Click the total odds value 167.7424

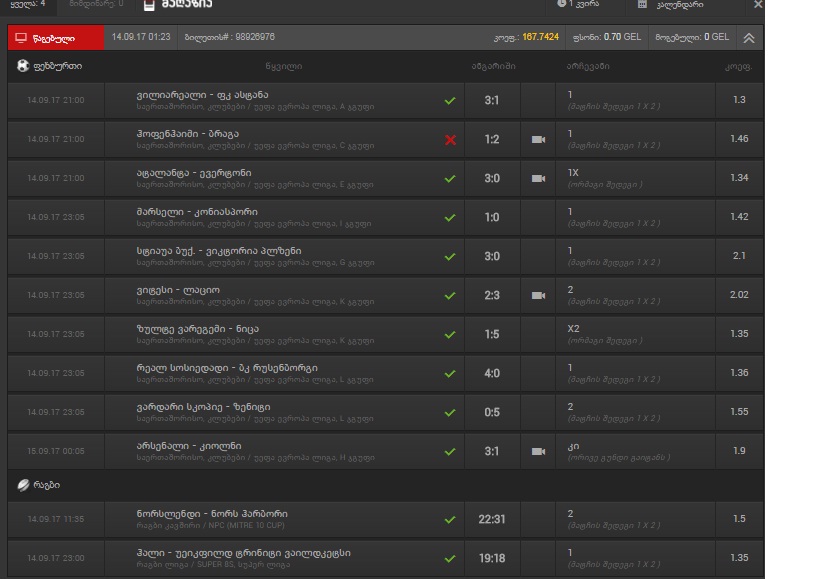pos(541,37)
